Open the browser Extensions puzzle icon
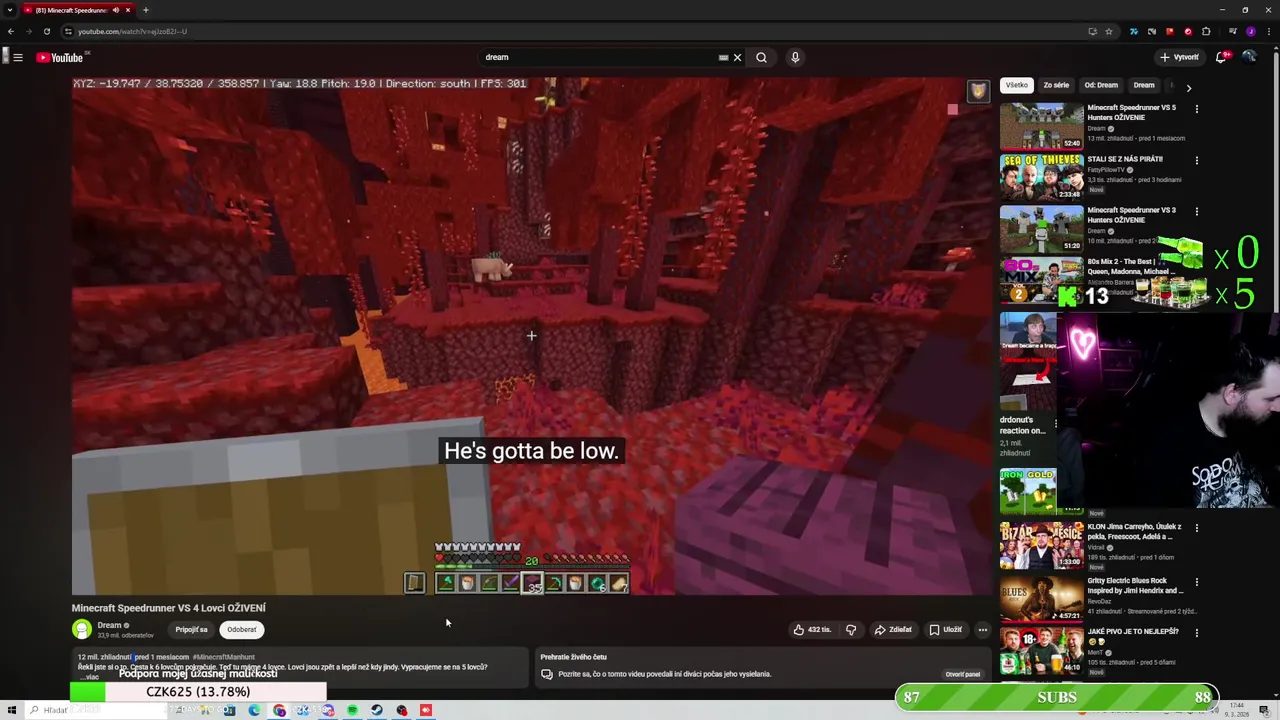This screenshot has width=1280, height=720. tap(1206, 31)
